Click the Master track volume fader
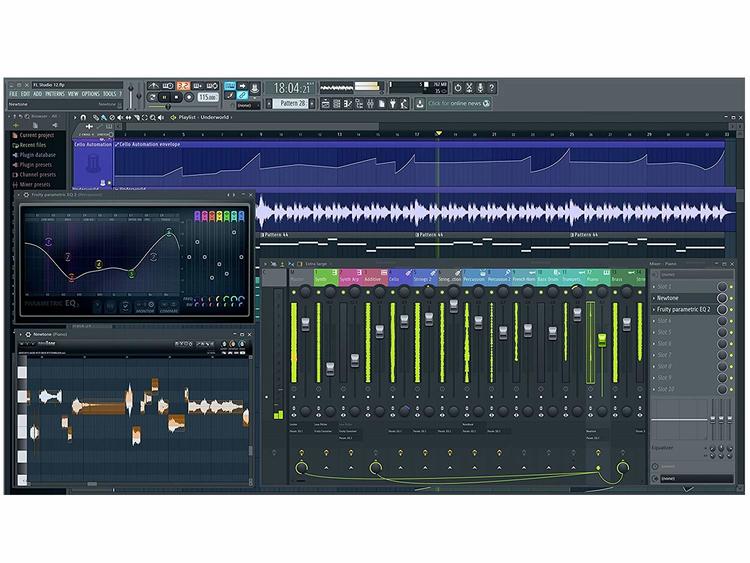Viewport: 750px width, 563px height. [305, 324]
